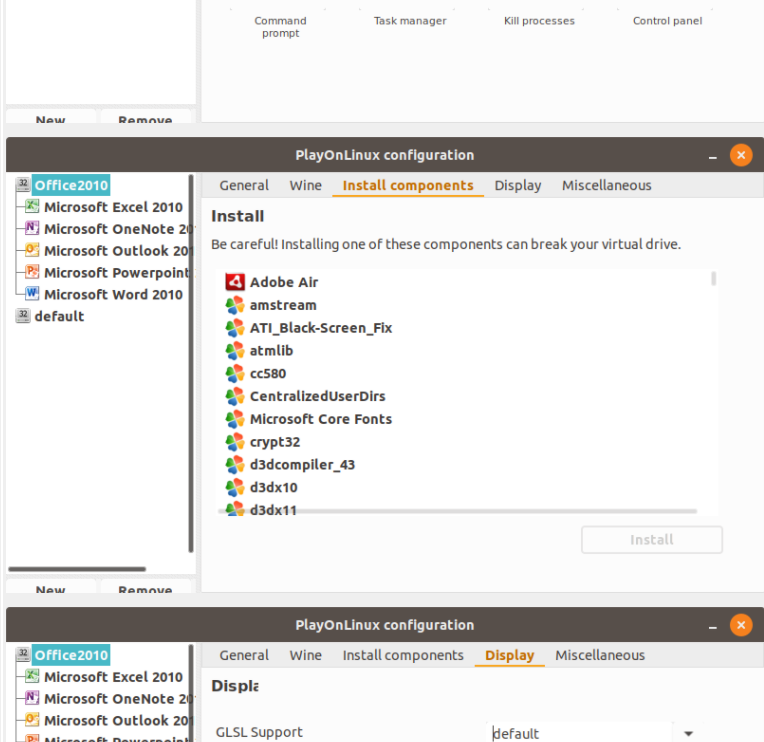Viewport: 764px width, 742px height.
Task: Select the d3dcompiler_43 component
Action: pos(302,465)
